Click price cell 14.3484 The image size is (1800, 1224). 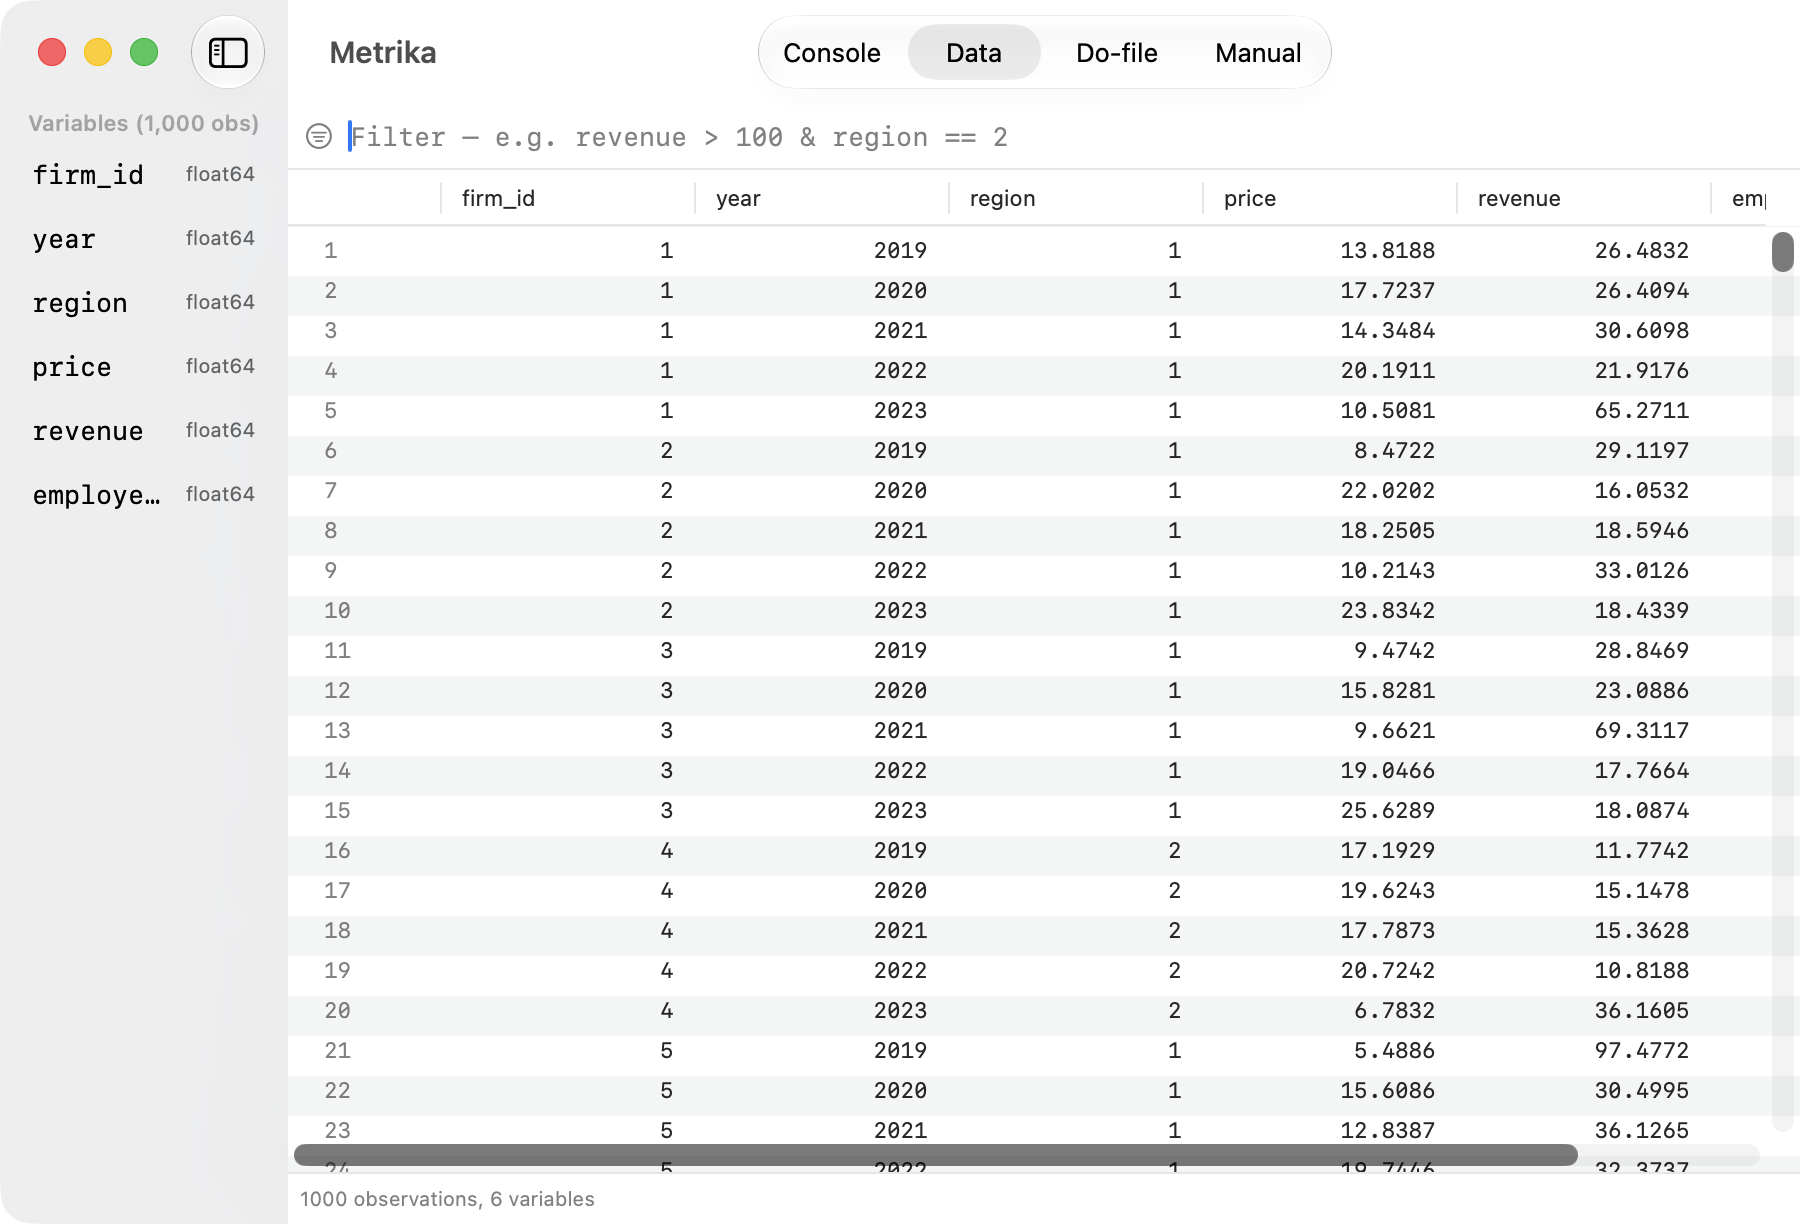click(x=1387, y=330)
